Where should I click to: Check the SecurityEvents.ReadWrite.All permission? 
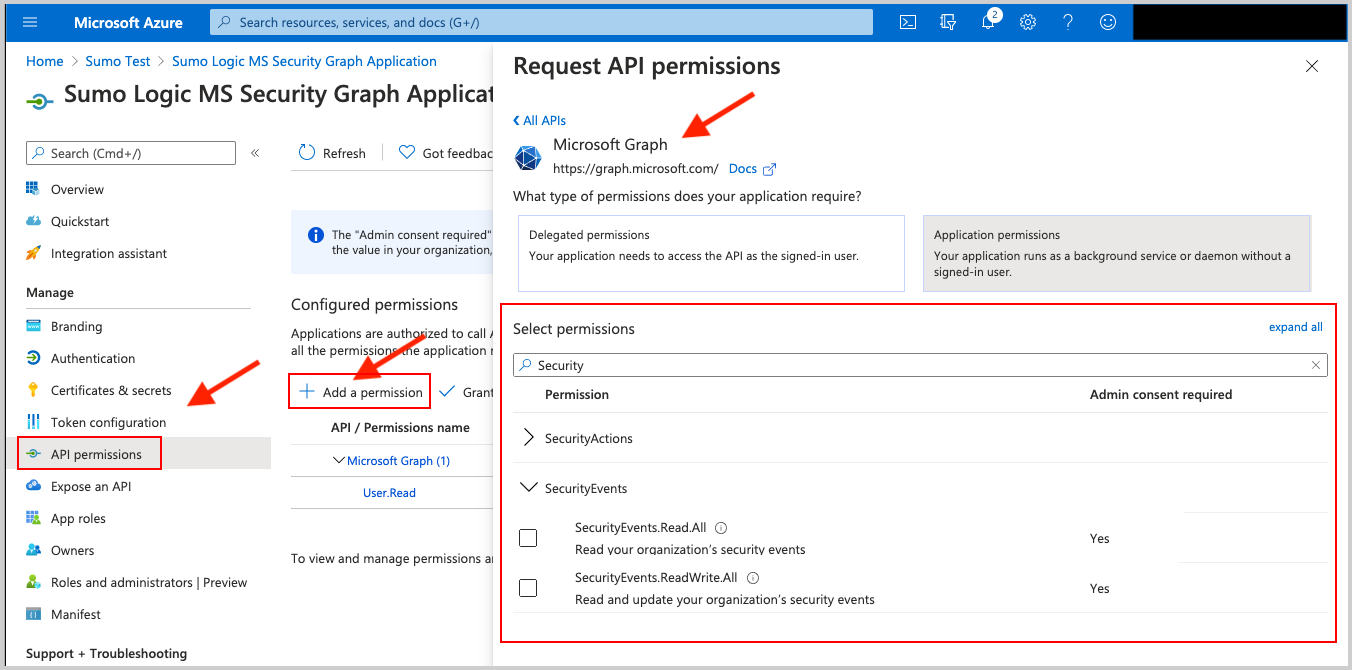[528, 587]
